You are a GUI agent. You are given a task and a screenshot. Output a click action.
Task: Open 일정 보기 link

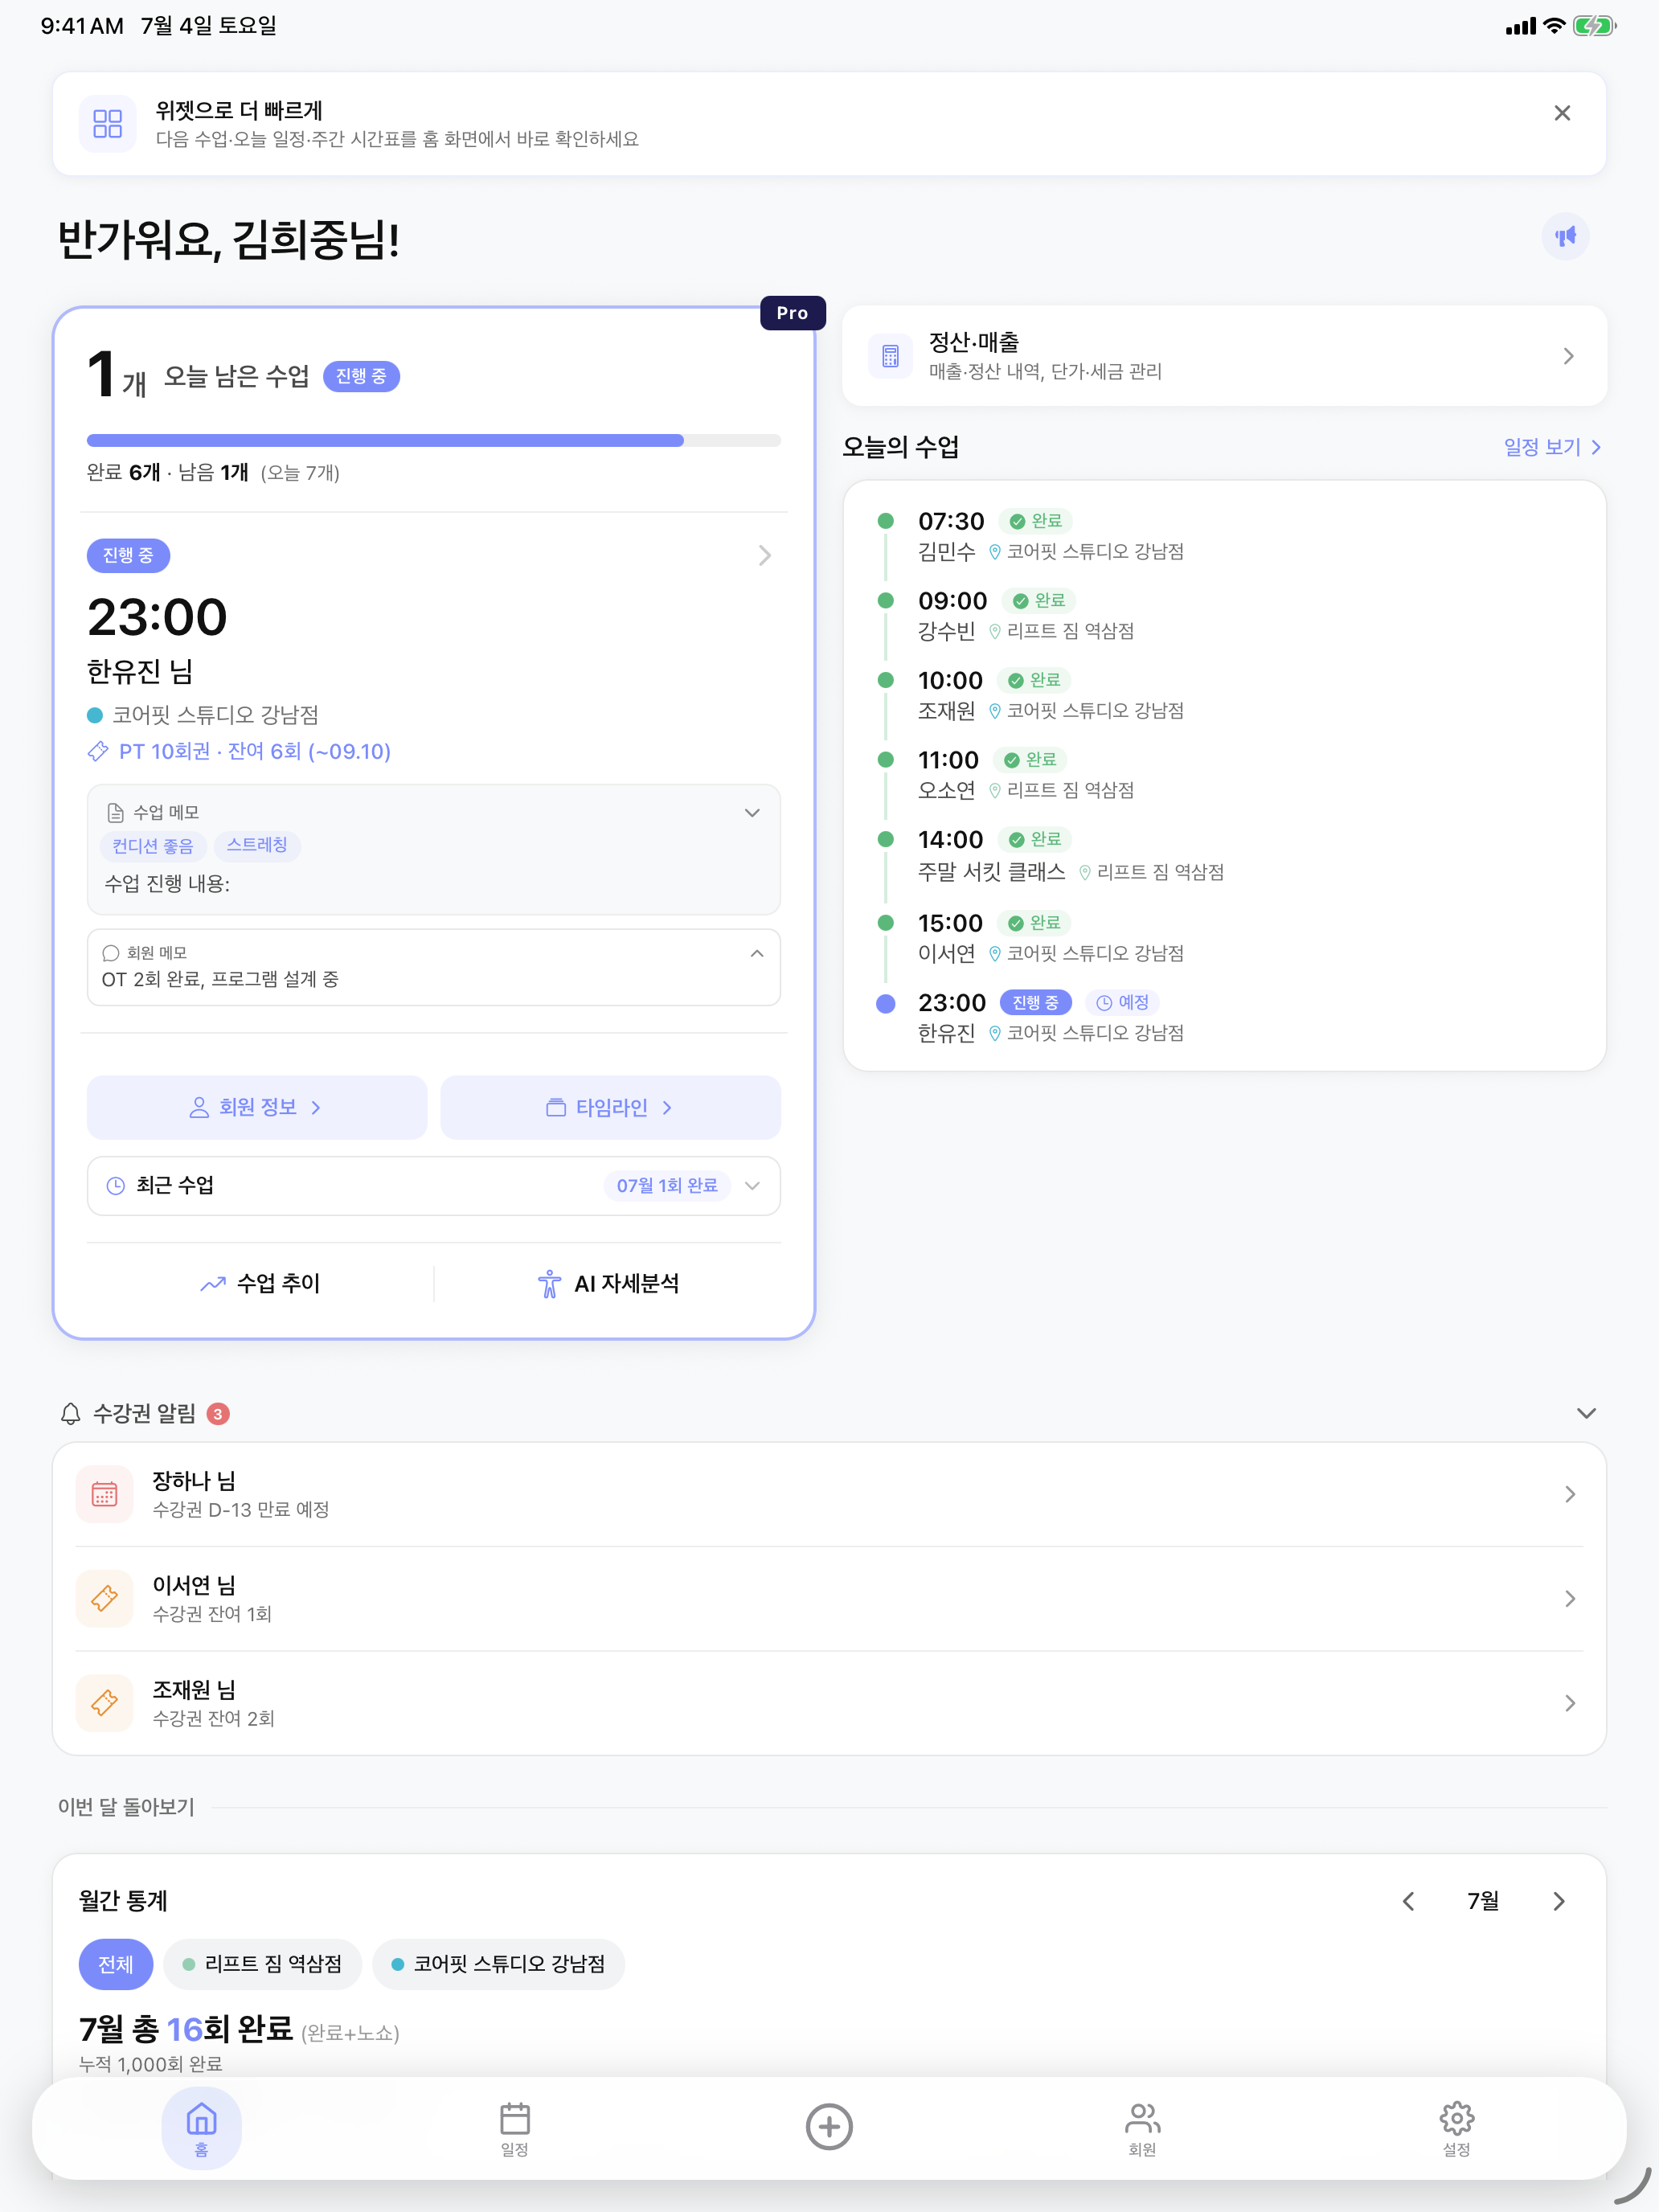(x=1552, y=447)
